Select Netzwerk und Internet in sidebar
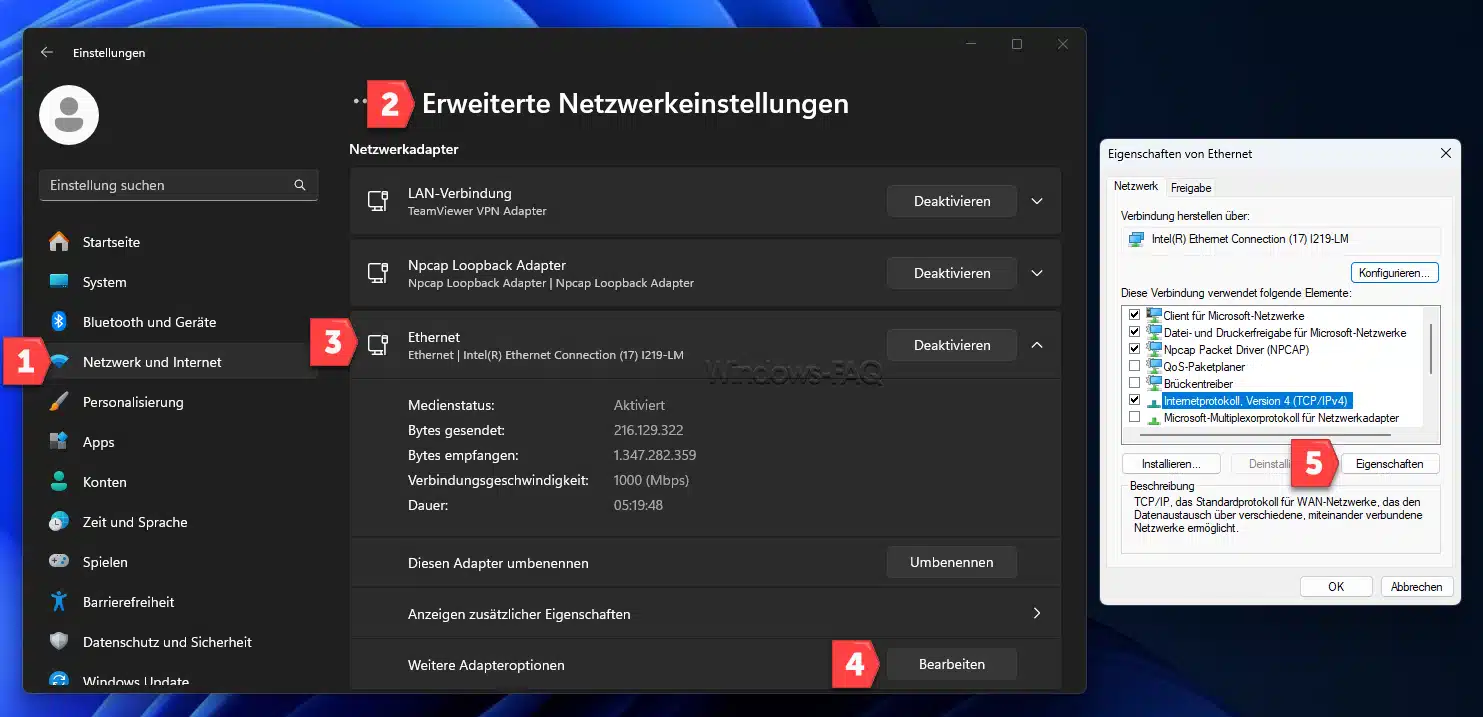 [152, 362]
